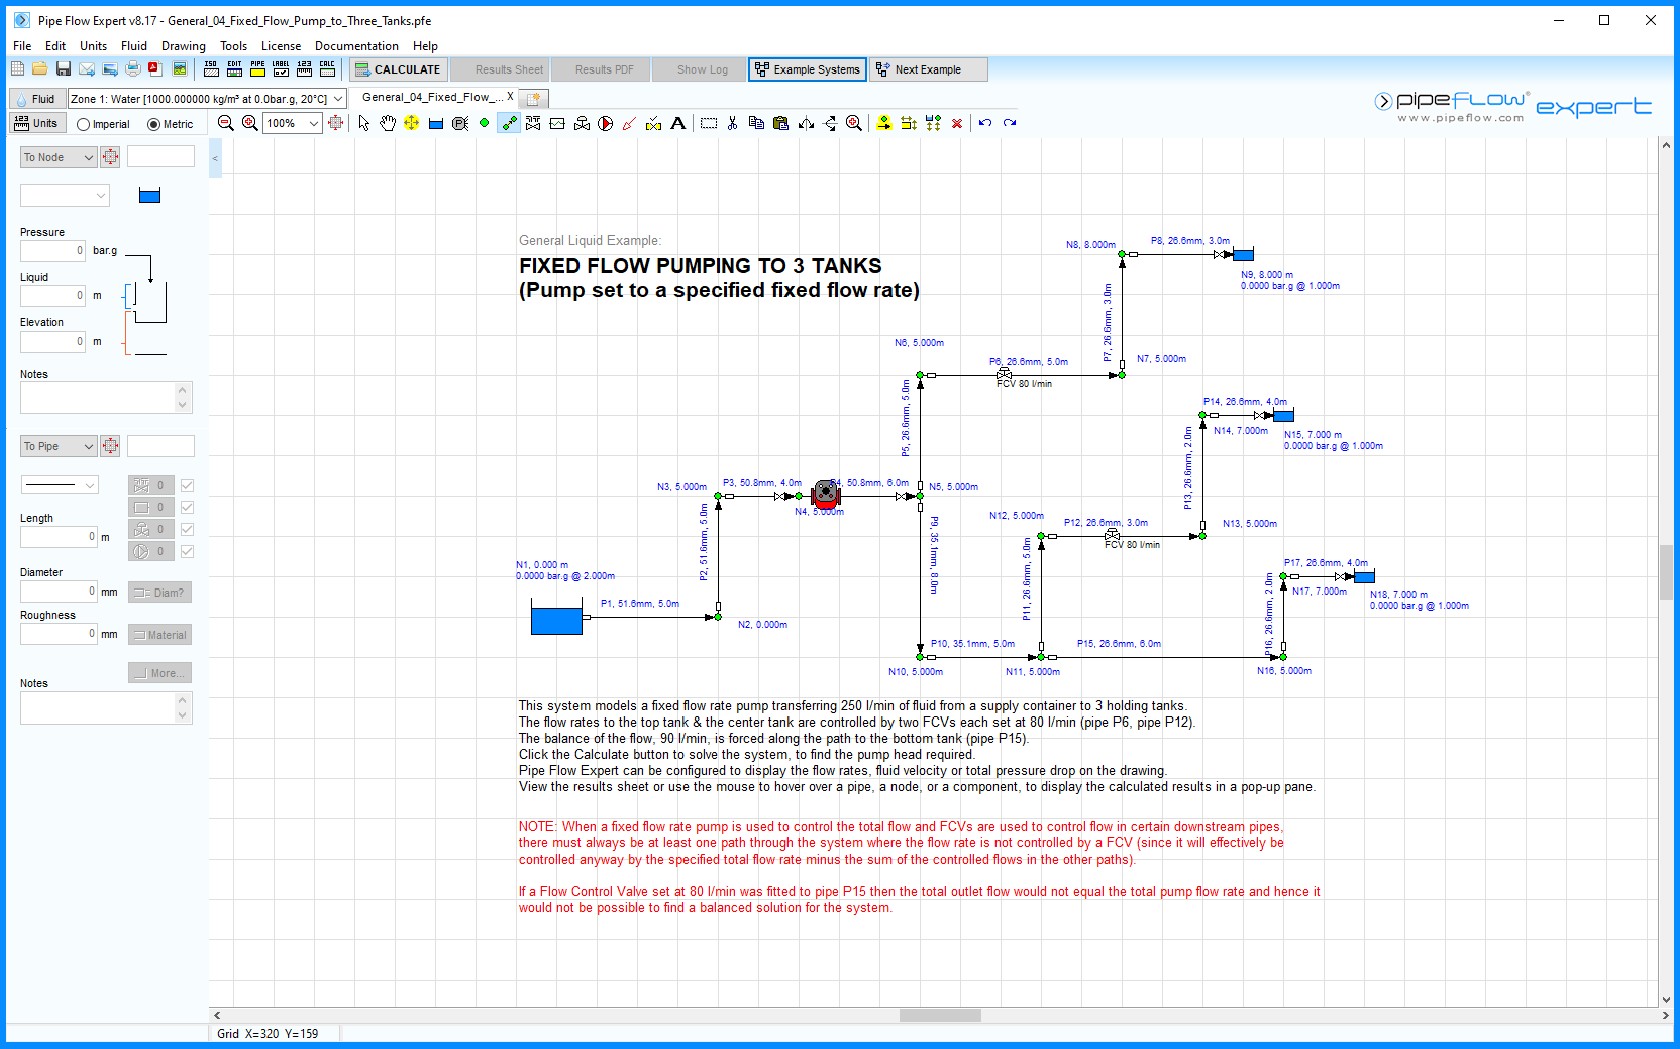Click the Elevation input field
The image size is (1680, 1049).
pyautogui.click(x=53, y=342)
